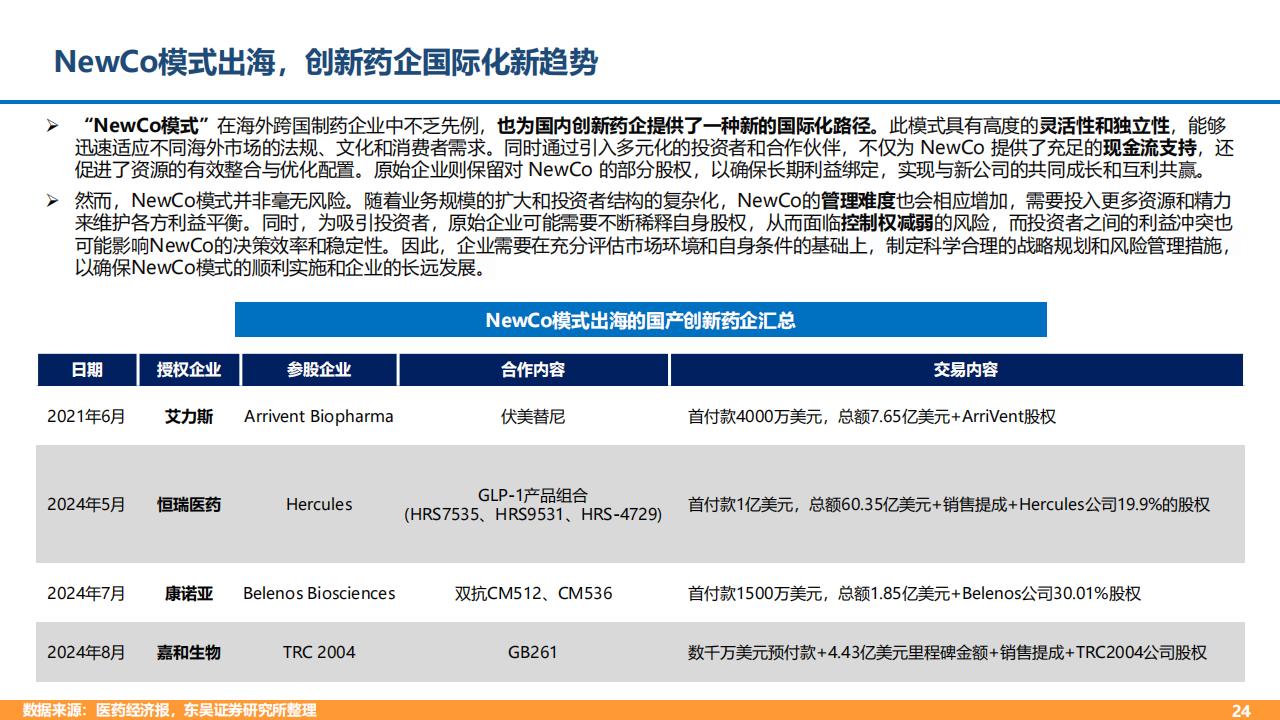Screen dimensions: 1280x720
Task: Select the cell 'TRC 2004'
Action: tap(319, 652)
